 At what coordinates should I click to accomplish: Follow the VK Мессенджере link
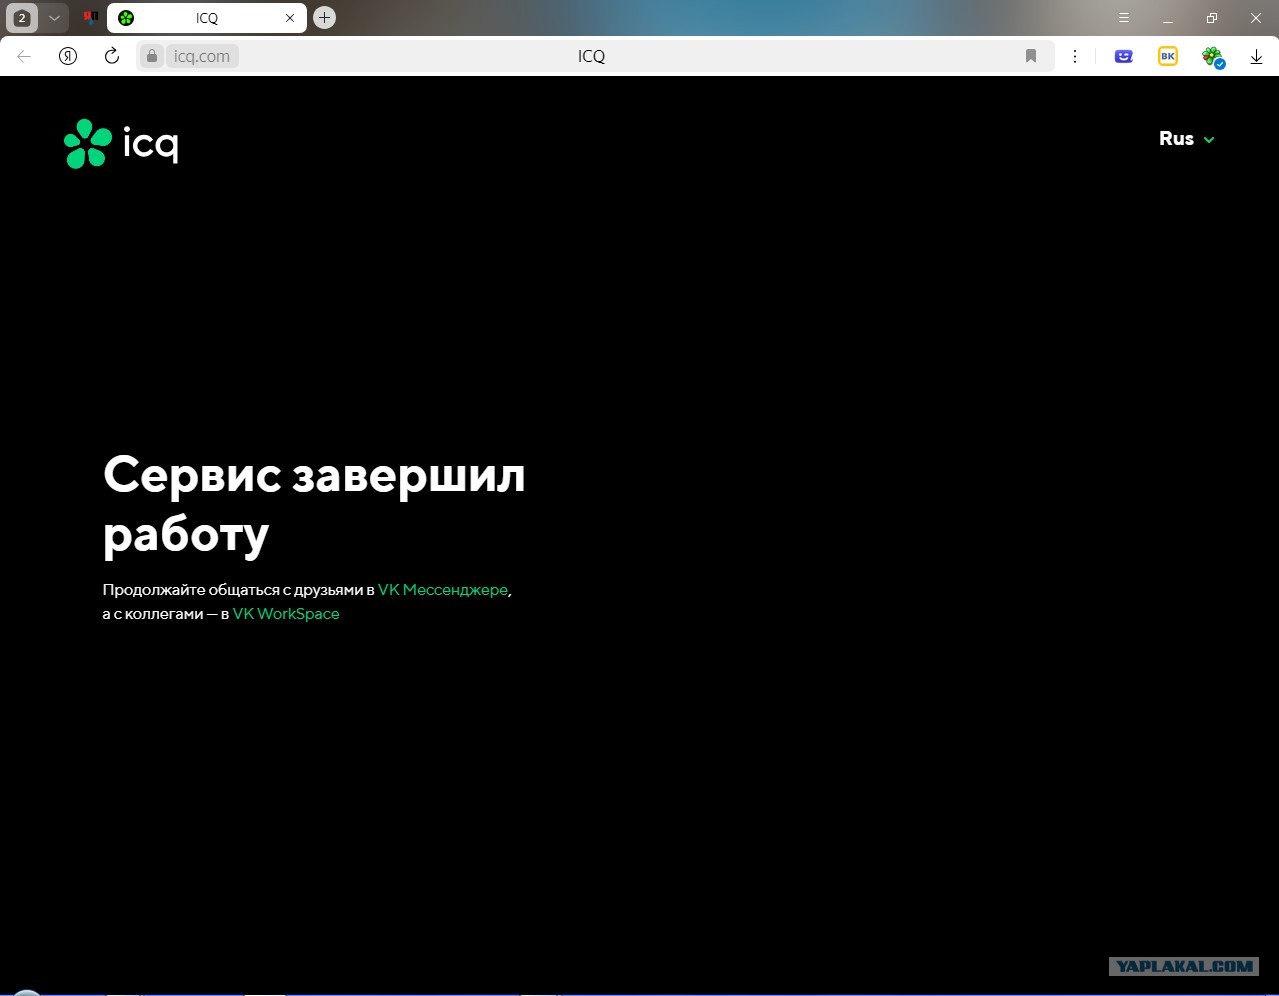click(443, 590)
